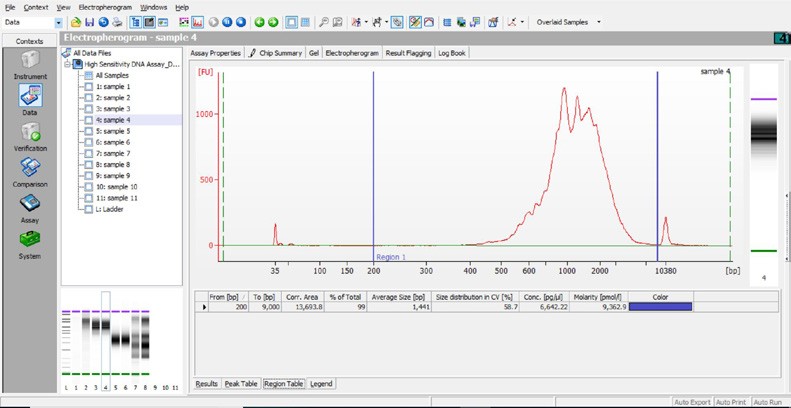Open the Peak Table tab
This screenshot has height=408, width=791.
coord(240,383)
